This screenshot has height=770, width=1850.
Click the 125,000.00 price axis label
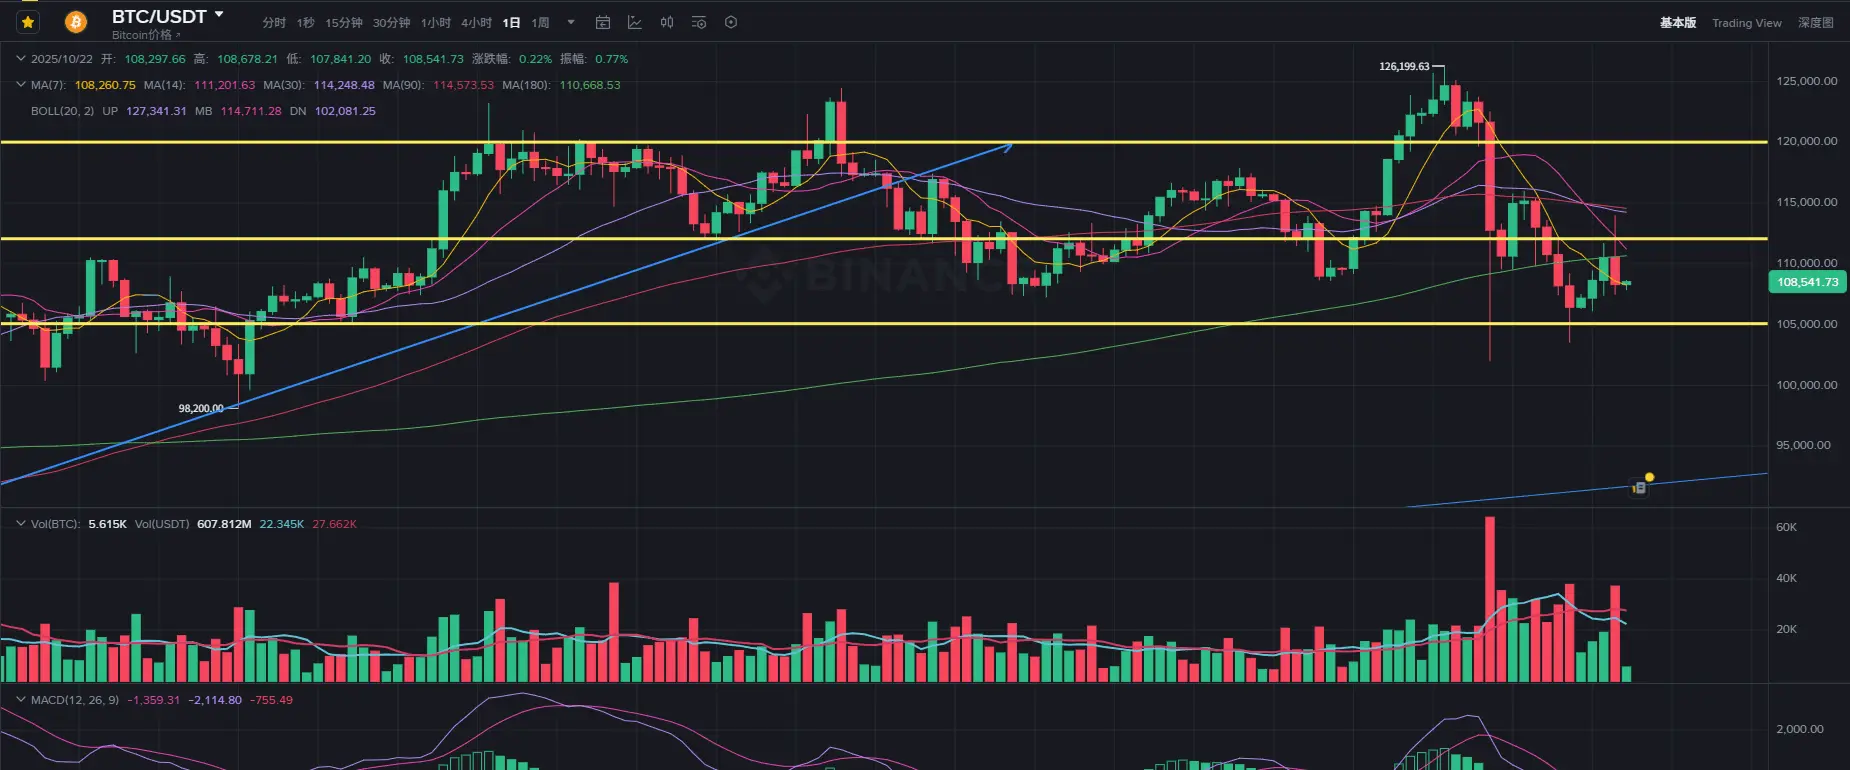click(x=1807, y=81)
